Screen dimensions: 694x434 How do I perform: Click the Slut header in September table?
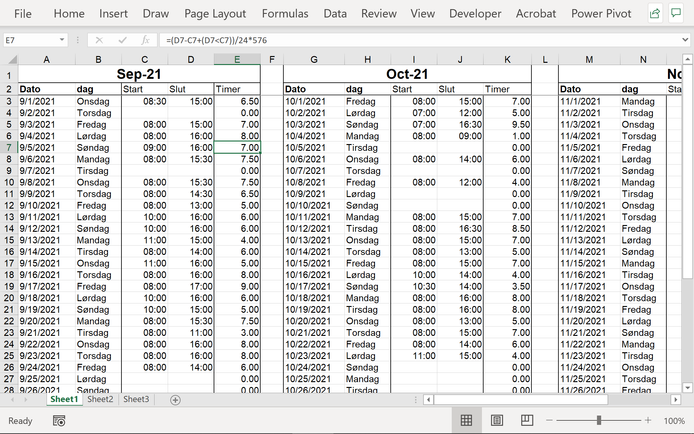point(191,89)
